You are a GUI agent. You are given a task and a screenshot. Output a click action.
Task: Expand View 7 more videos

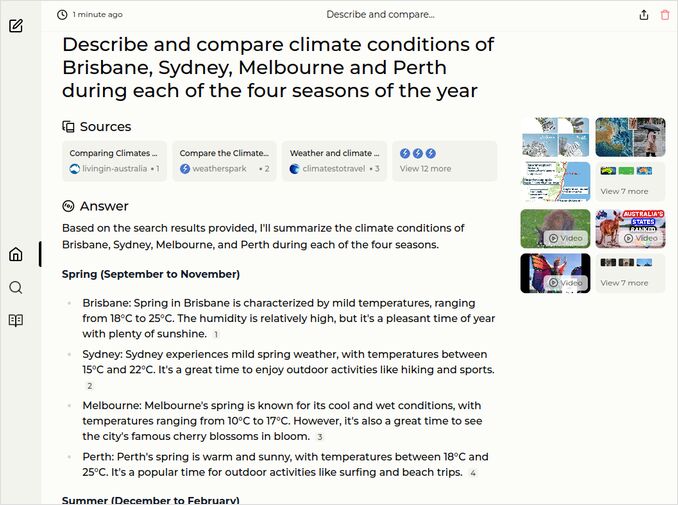[630, 273]
